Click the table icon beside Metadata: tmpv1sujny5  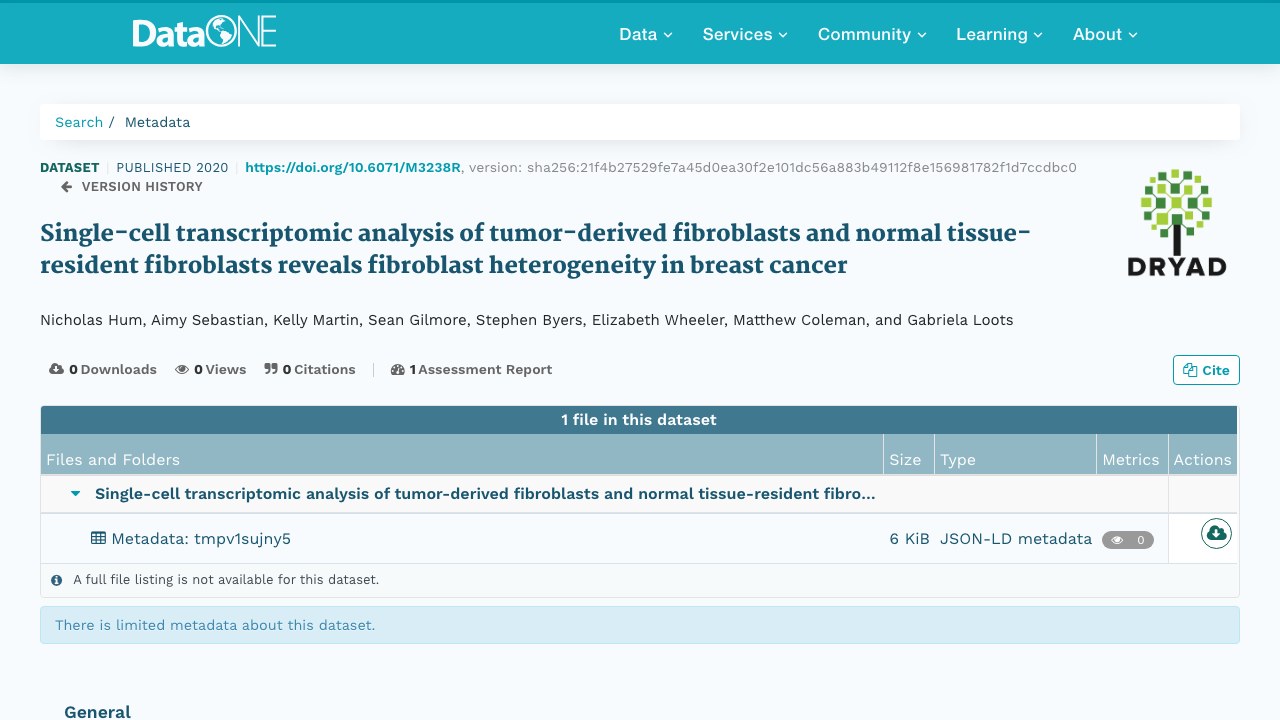click(x=98, y=538)
